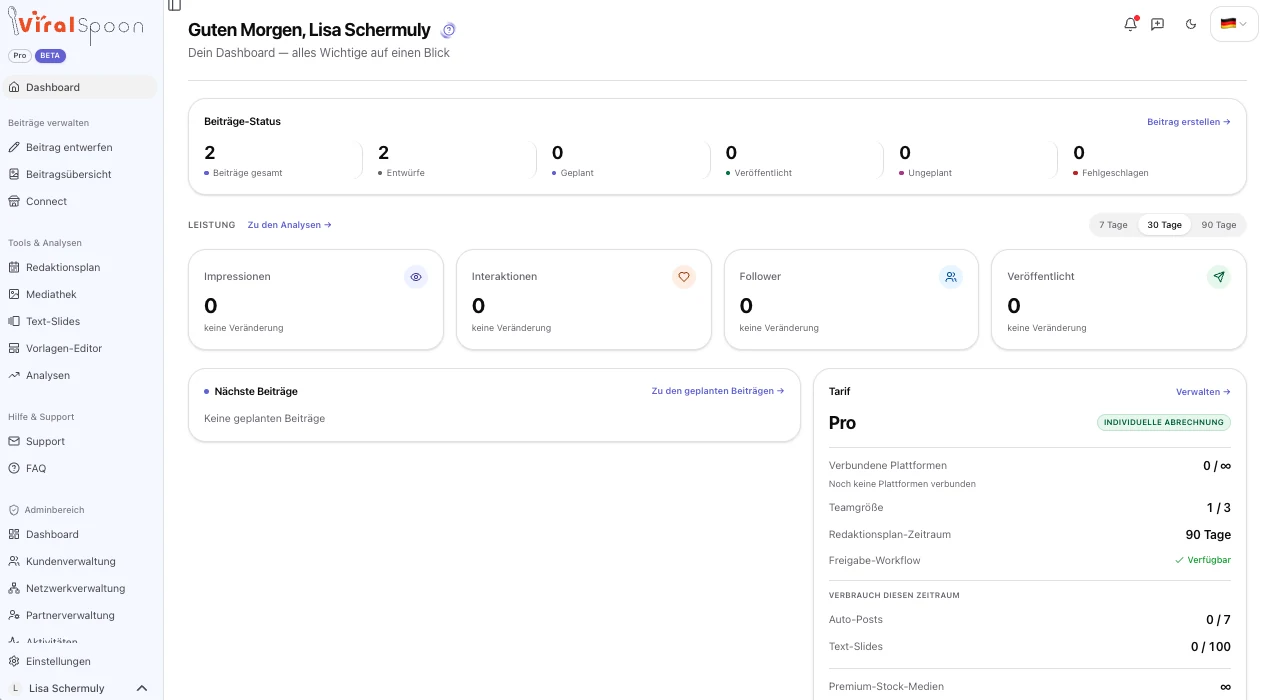Click the ViralSpoon logo

coord(76,23)
